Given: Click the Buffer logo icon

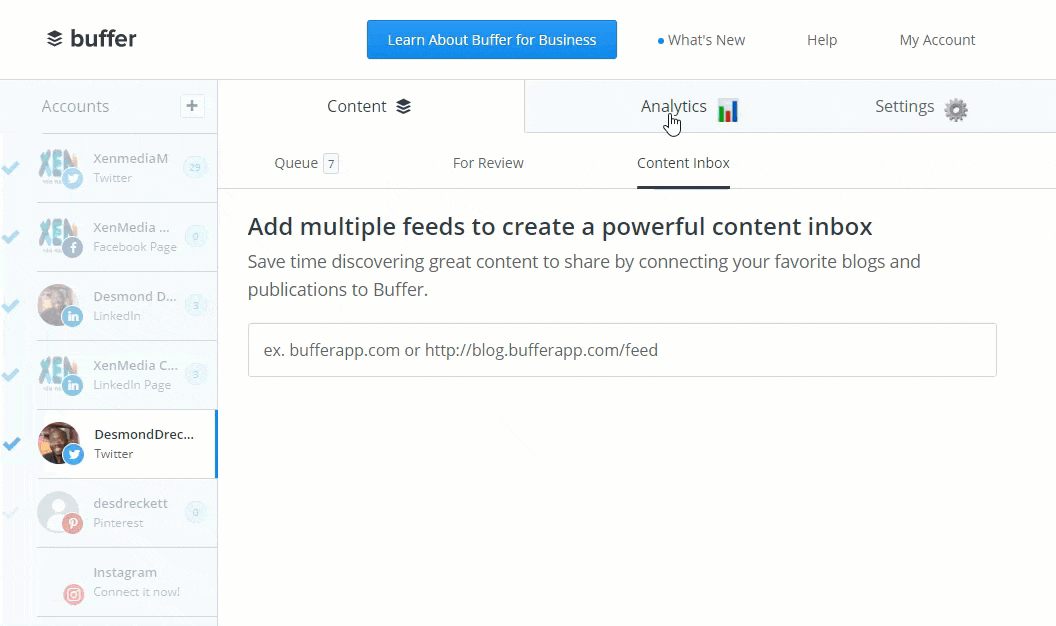Looking at the screenshot, I should click(x=55, y=39).
